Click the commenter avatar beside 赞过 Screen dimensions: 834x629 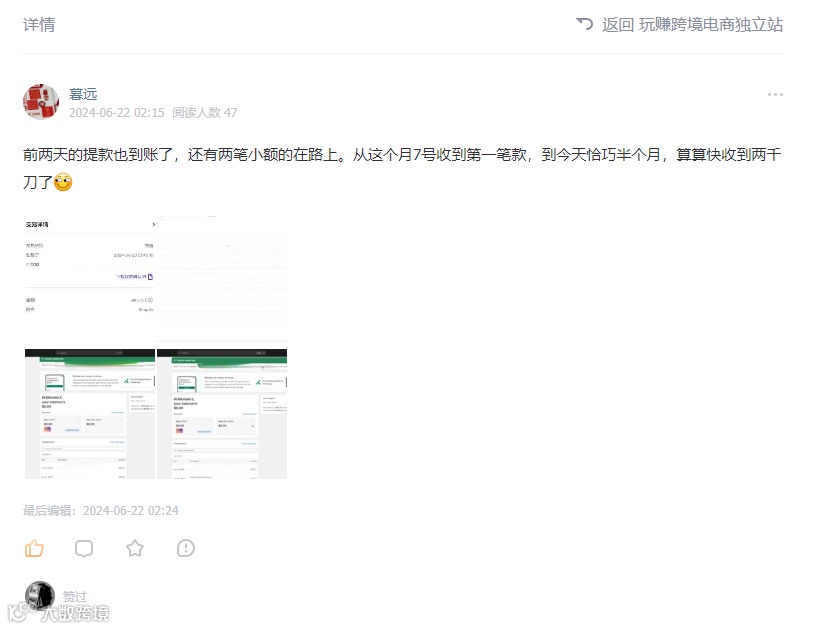tap(38, 596)
